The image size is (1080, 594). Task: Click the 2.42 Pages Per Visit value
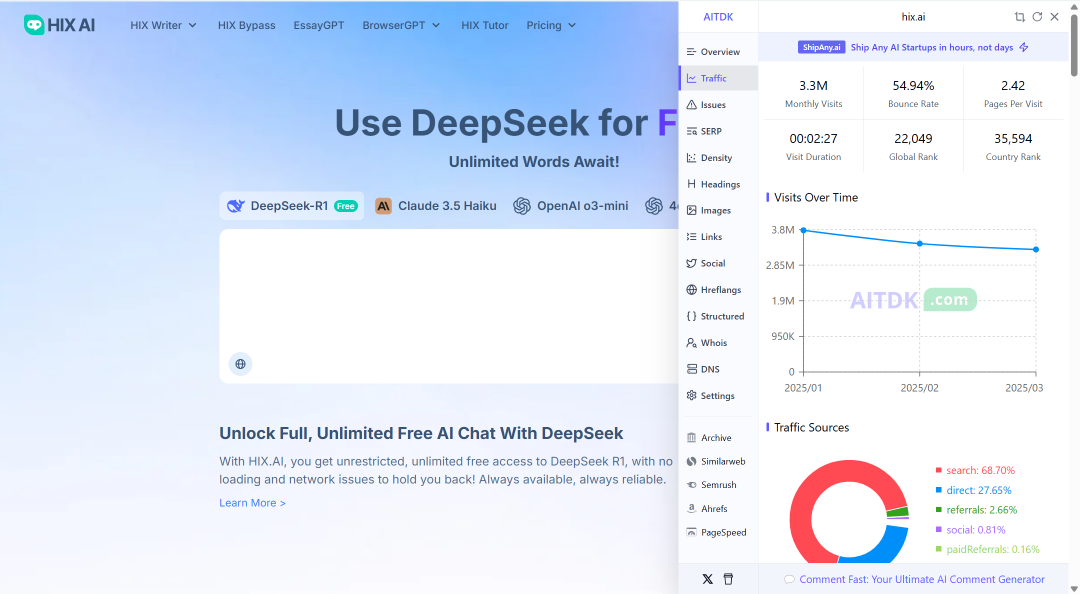[1013, 86]
